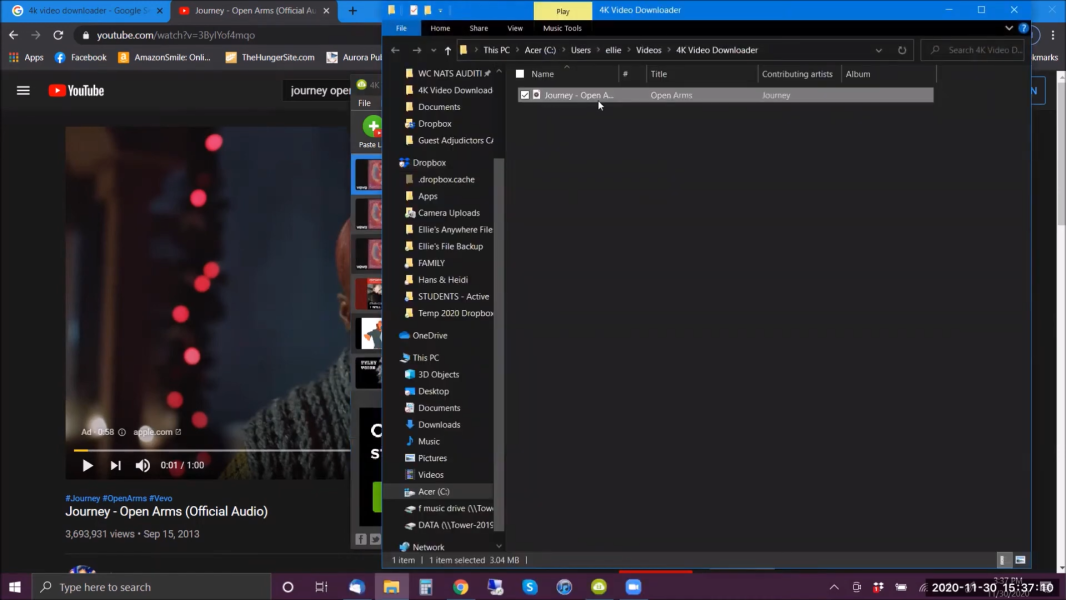
Task: Close the Journey Open Arms browser tab
Action: click(x=326, y=11)
